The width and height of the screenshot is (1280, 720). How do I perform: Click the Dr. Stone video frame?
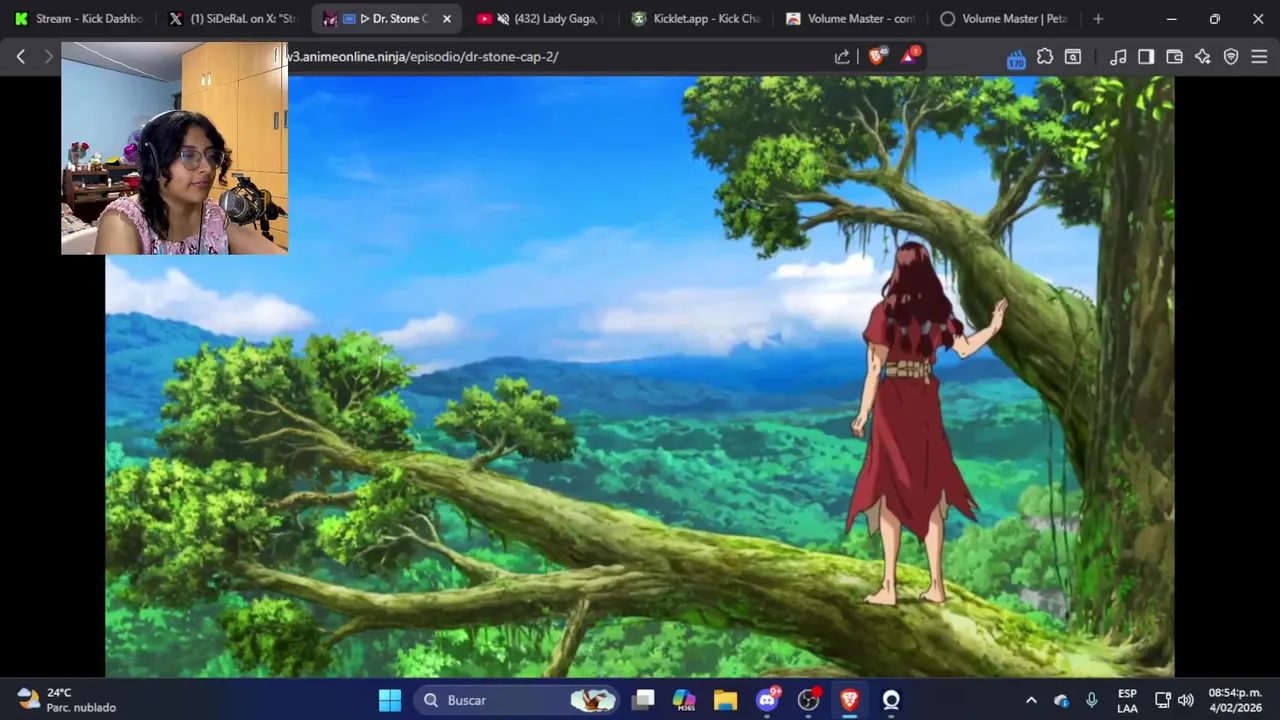pos(640,377)
